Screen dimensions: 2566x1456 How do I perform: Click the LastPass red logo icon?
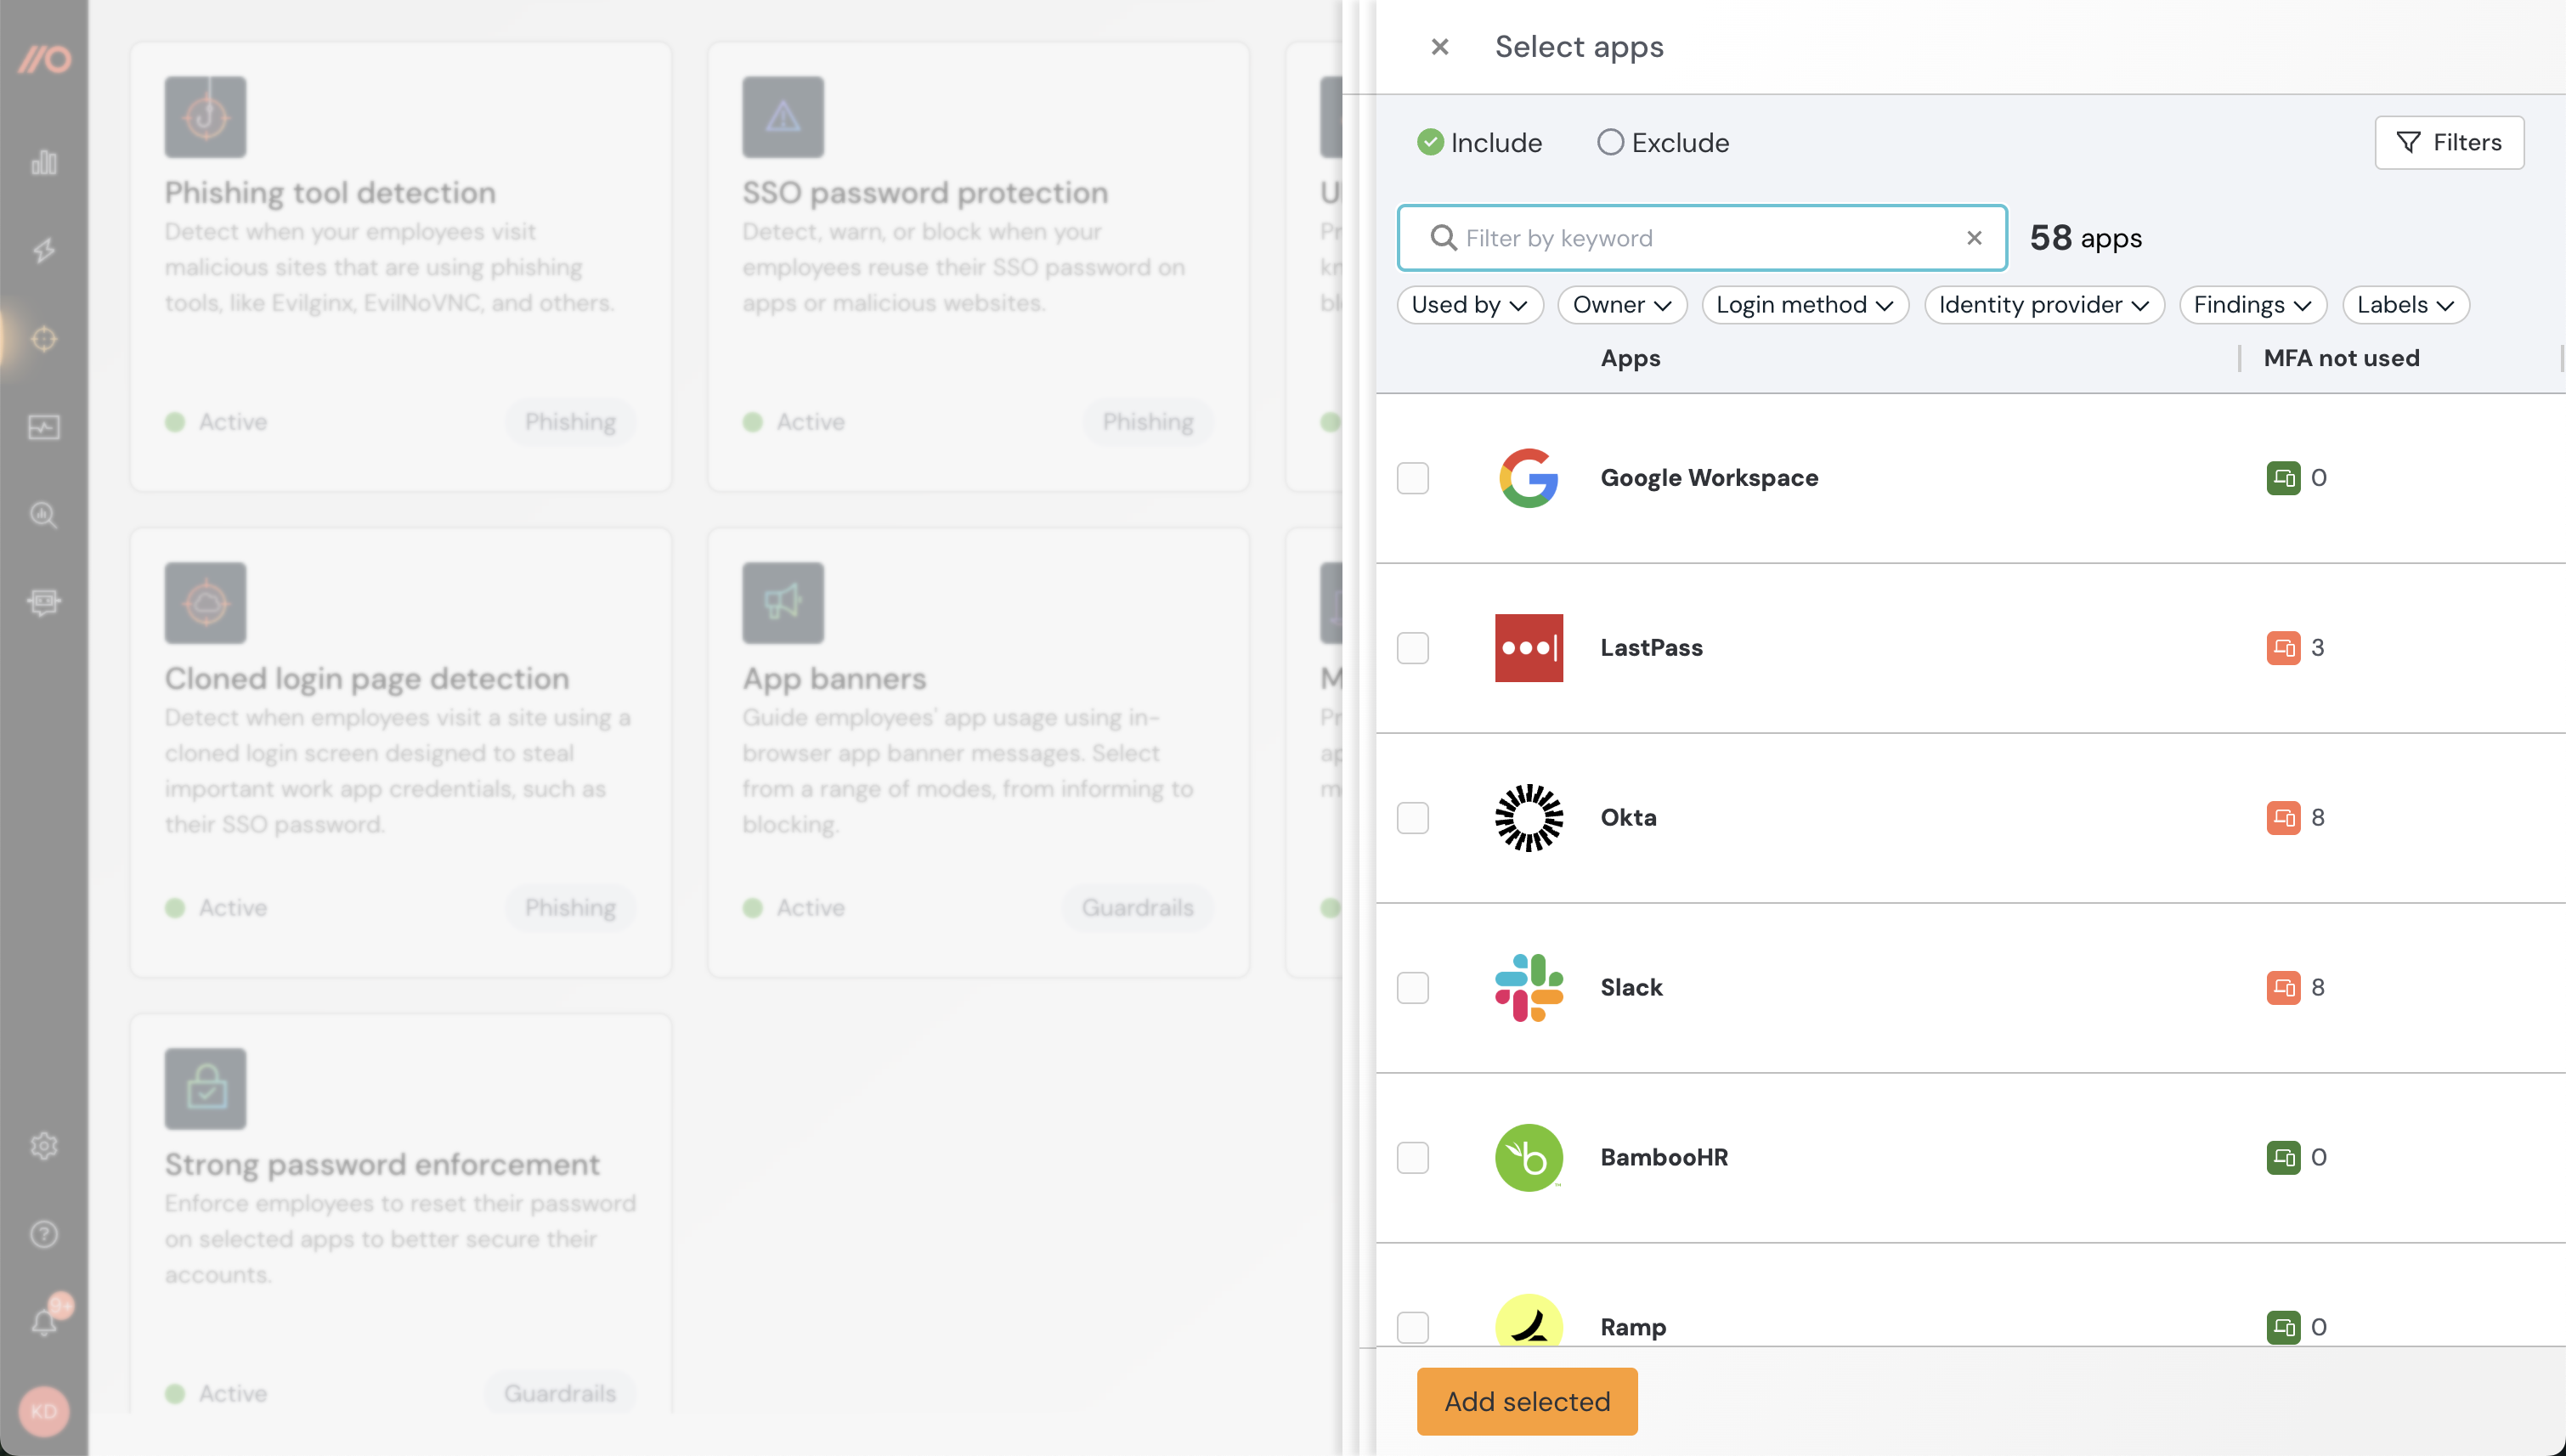click(x=1528, y=647)
